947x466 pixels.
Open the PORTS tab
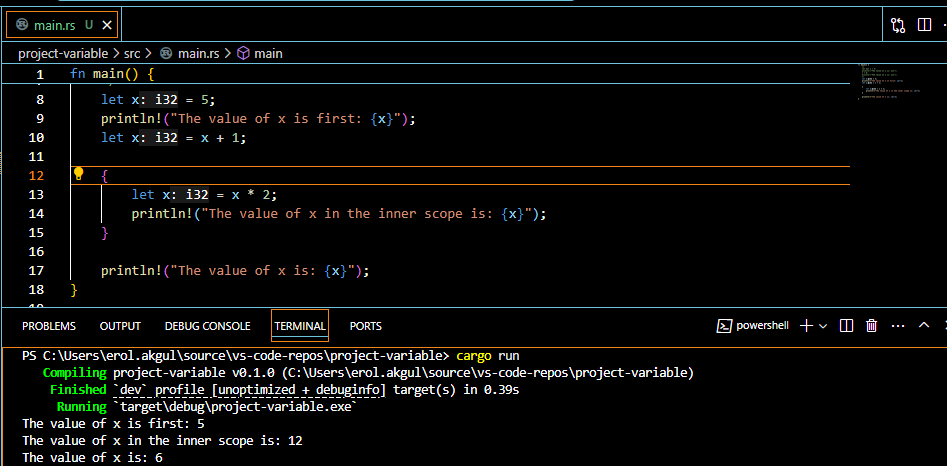365,326
